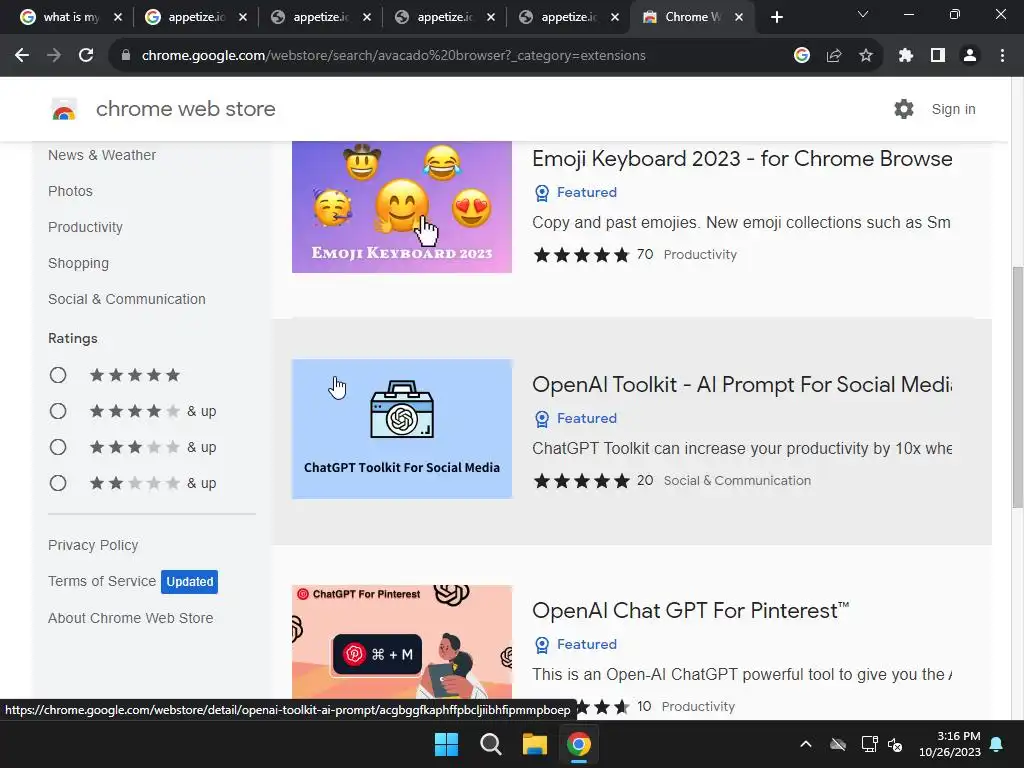Open About Chrome Web Store link
The width and height of the screenshot is (1024, 768).
tap(131, 618)
